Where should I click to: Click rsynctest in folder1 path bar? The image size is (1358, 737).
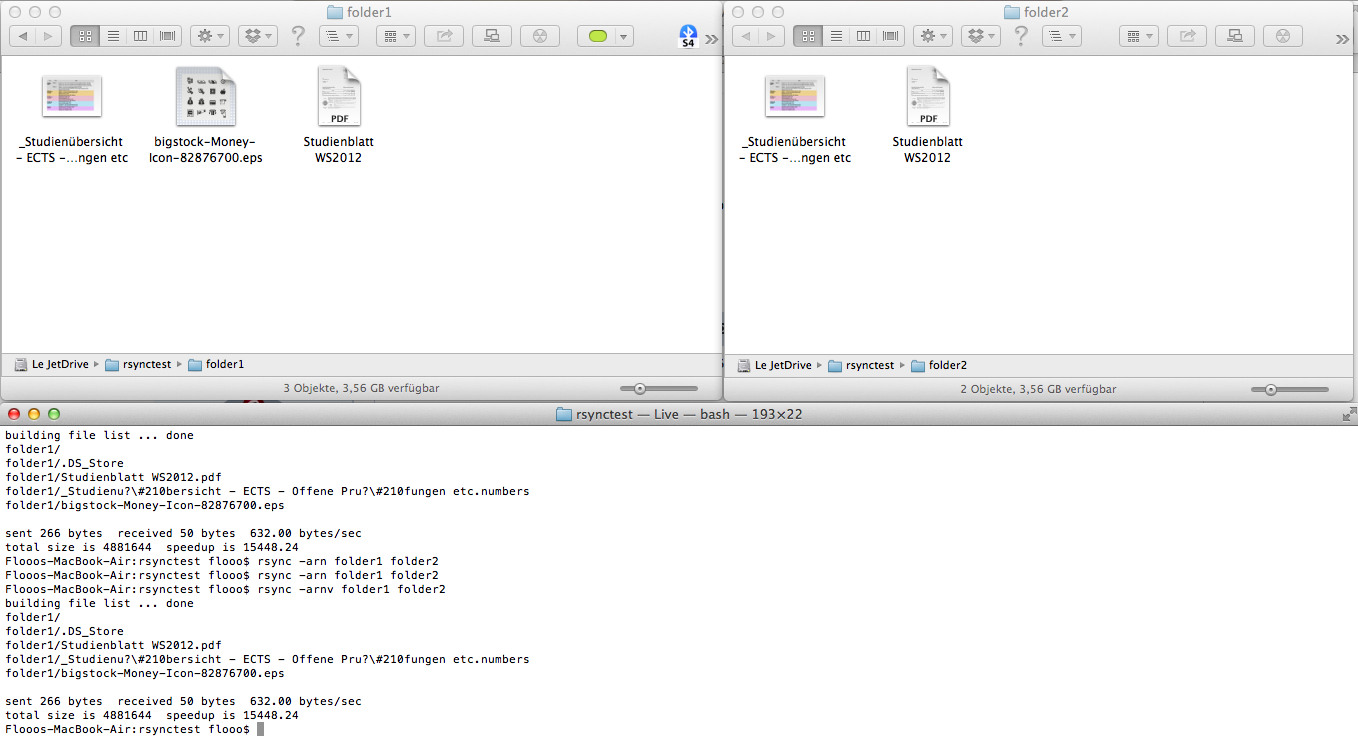[x=137, y=365]
